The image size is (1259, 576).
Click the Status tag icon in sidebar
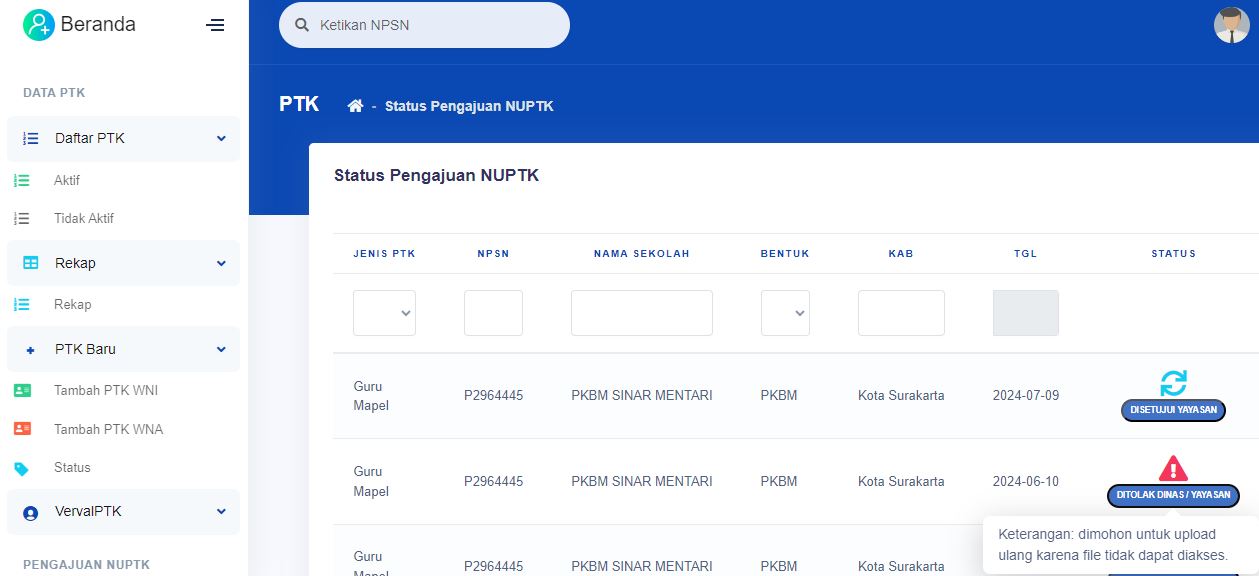[x=22, y=468]
